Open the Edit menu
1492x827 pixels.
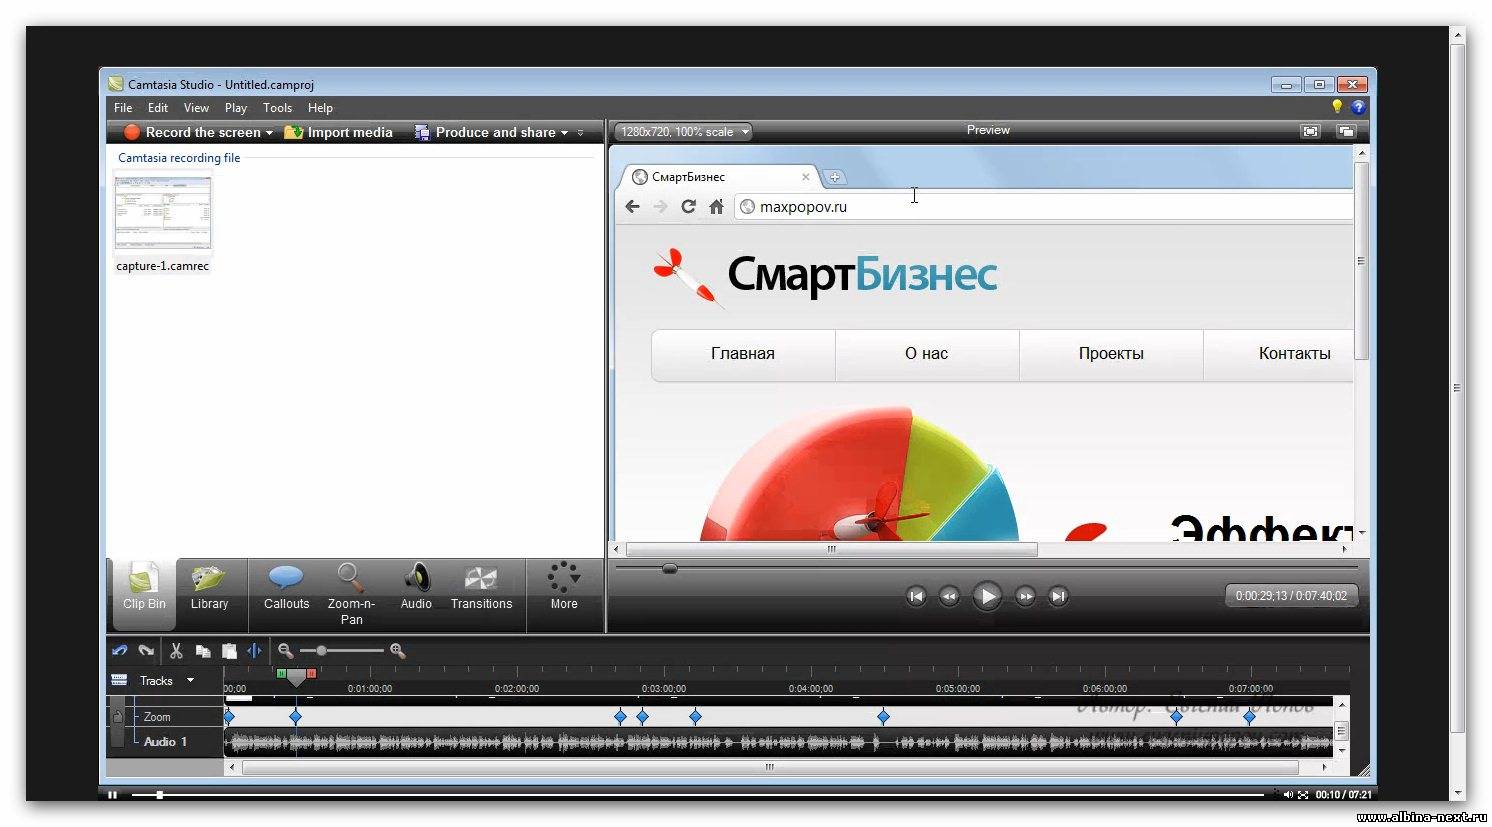point(158,108)
